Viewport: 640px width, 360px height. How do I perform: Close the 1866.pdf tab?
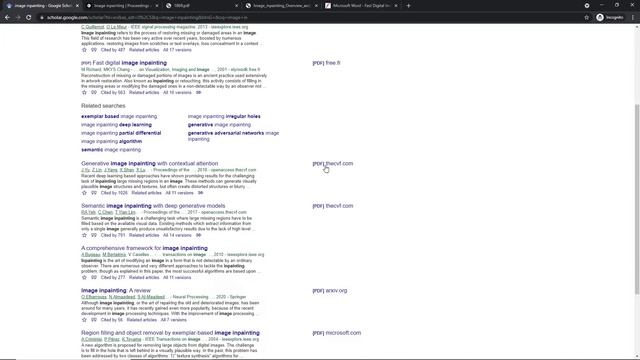coord(236,6)
